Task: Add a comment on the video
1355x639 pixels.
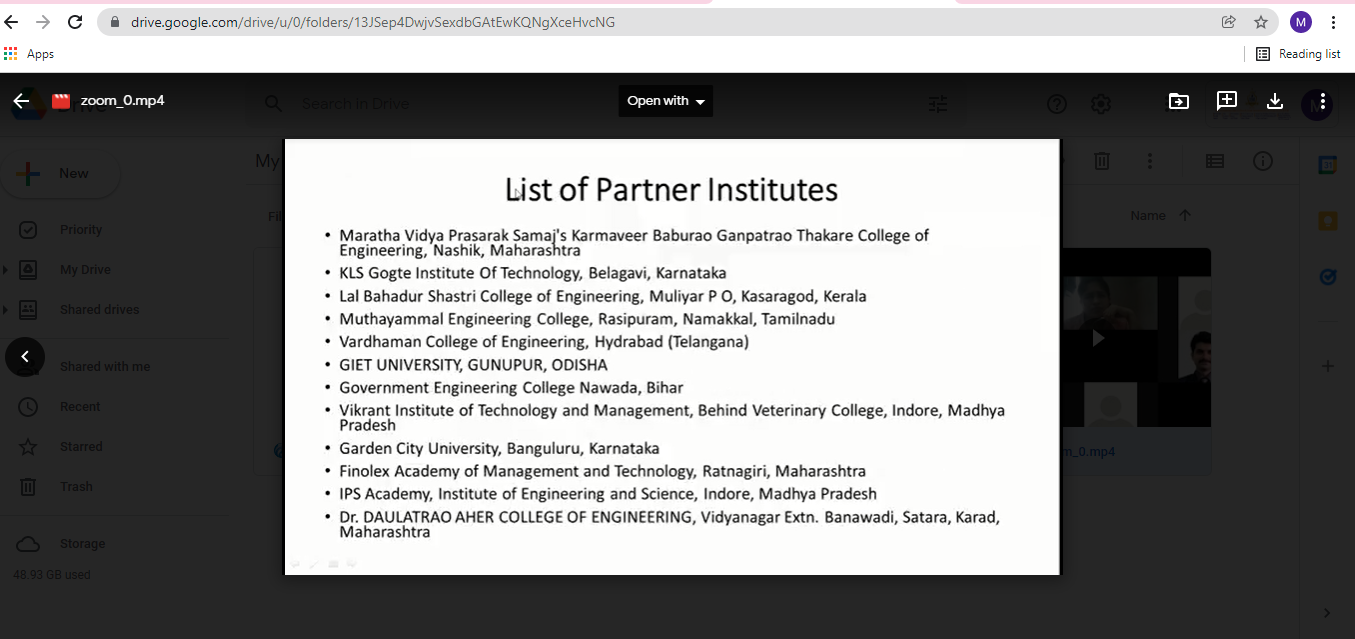Action: [1227, 101]
